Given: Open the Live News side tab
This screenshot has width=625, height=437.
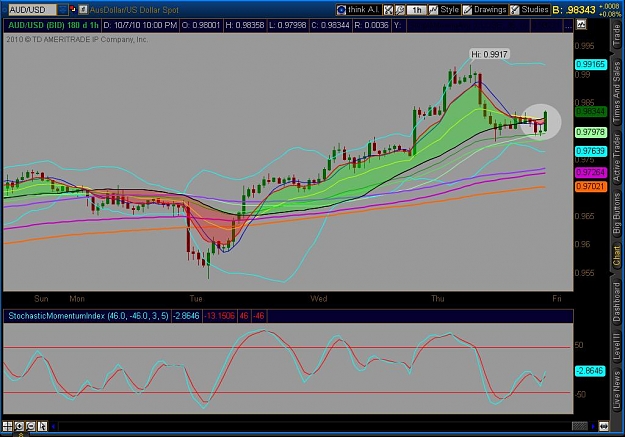Looking at the screenshot, I should pyautogui.click(x=617, y=390).
